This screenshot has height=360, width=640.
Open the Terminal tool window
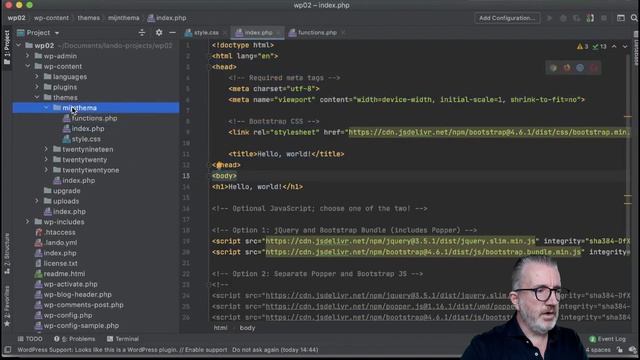(x=123, y=339)
